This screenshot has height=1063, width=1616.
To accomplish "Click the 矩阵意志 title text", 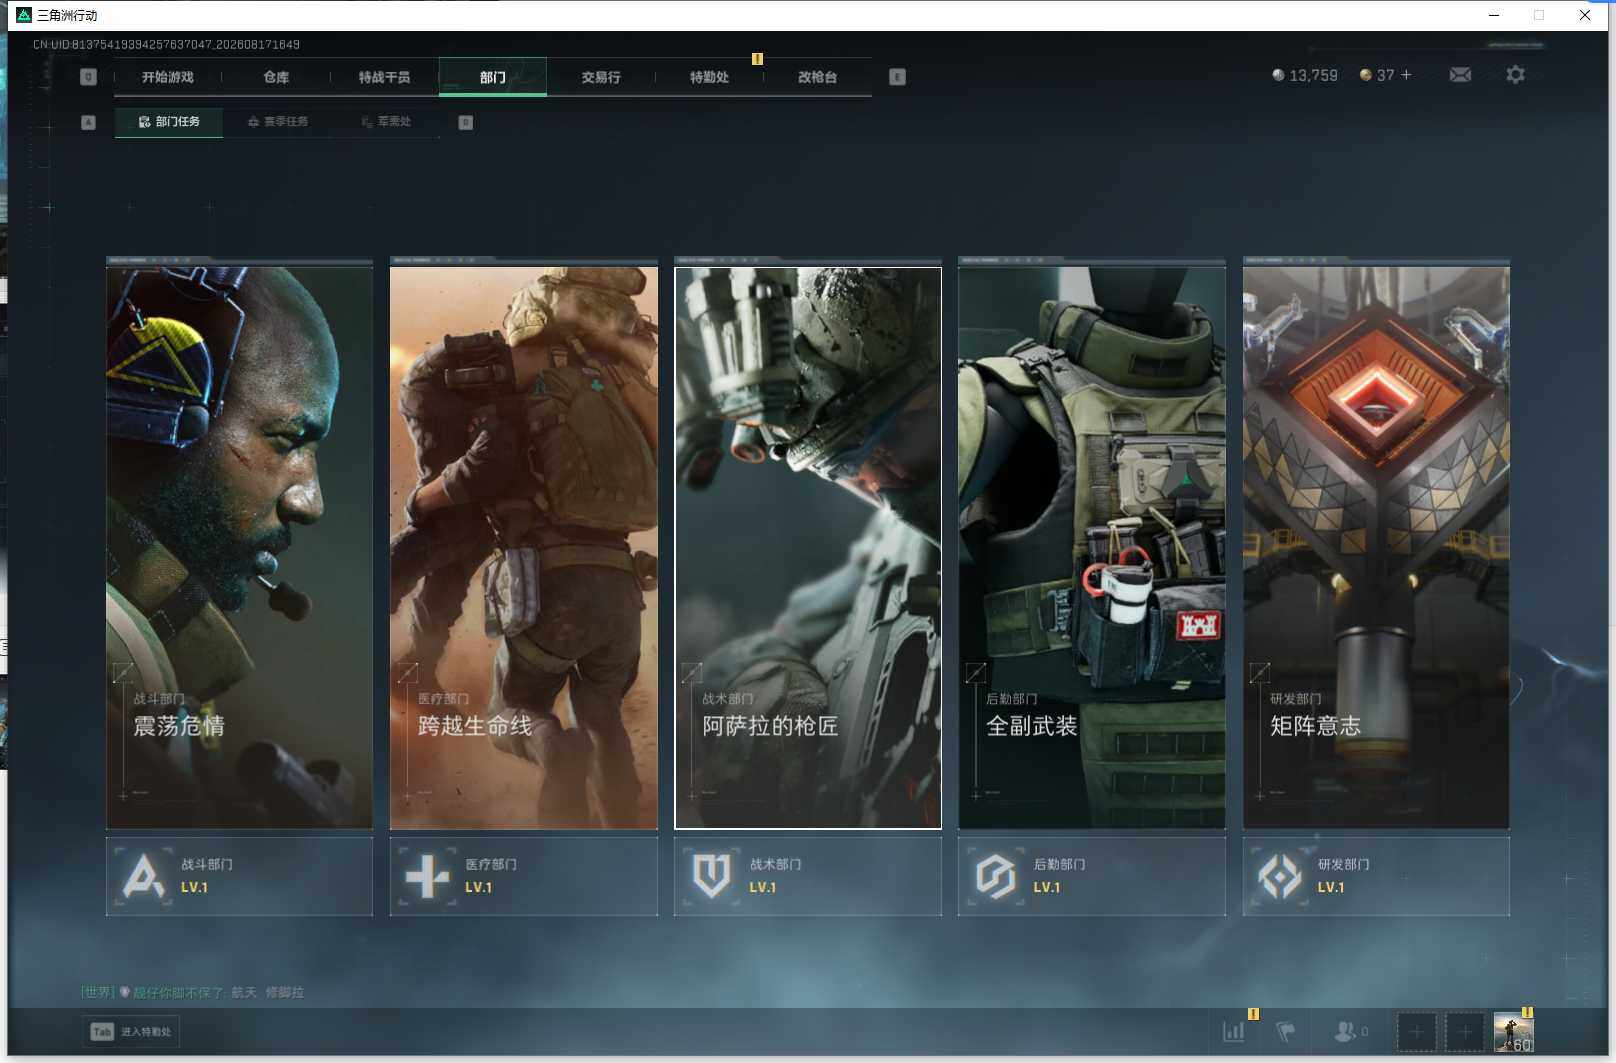I will pyautogui.click(x=1315, y=726).
